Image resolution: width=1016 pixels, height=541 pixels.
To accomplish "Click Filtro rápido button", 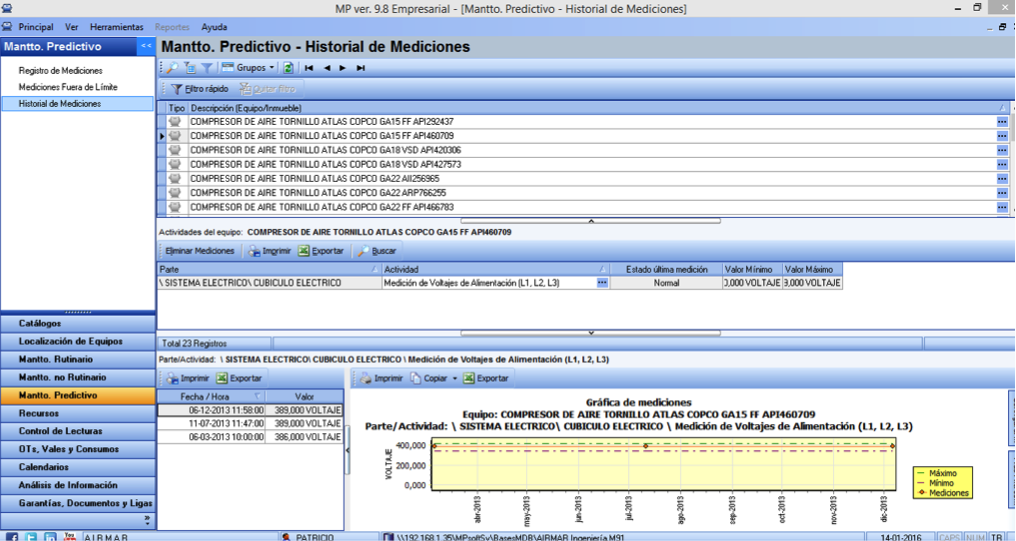I will pos(200,89).
